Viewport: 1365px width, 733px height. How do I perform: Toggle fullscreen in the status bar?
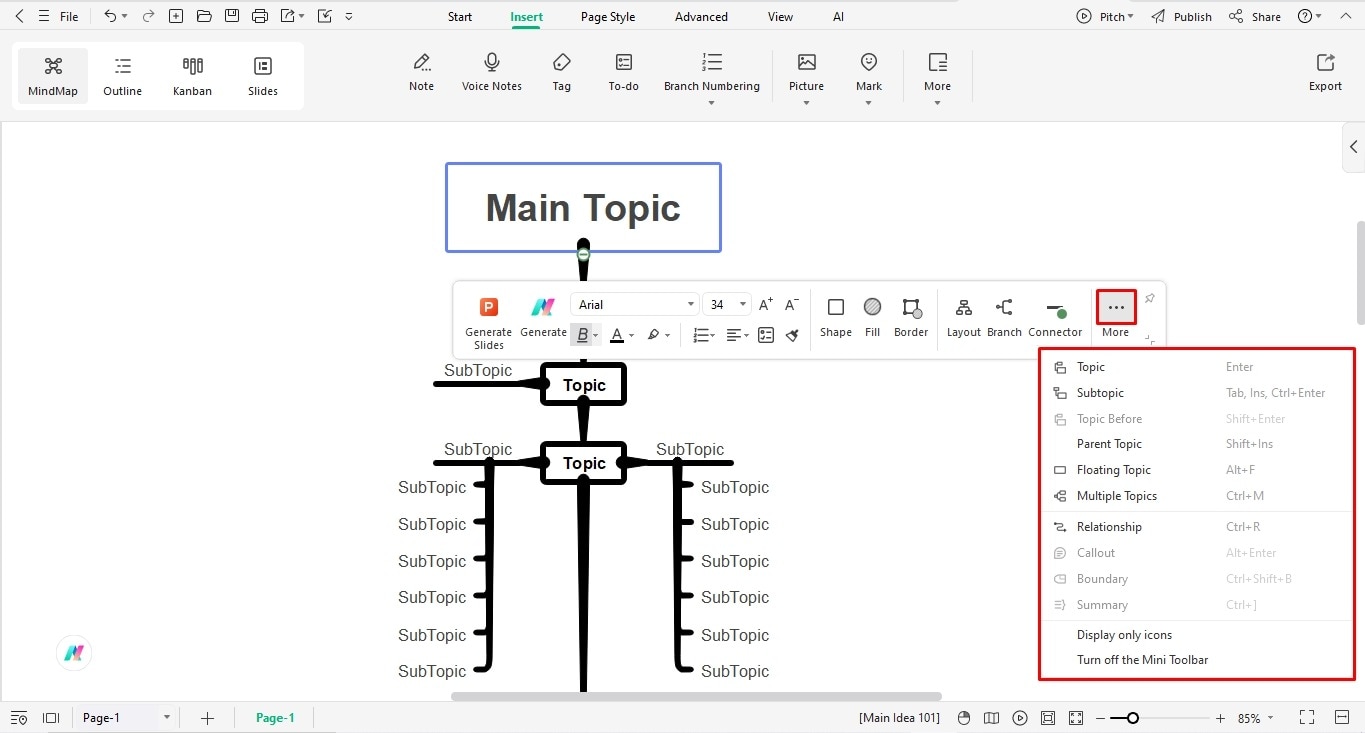tap(1307, 718)
